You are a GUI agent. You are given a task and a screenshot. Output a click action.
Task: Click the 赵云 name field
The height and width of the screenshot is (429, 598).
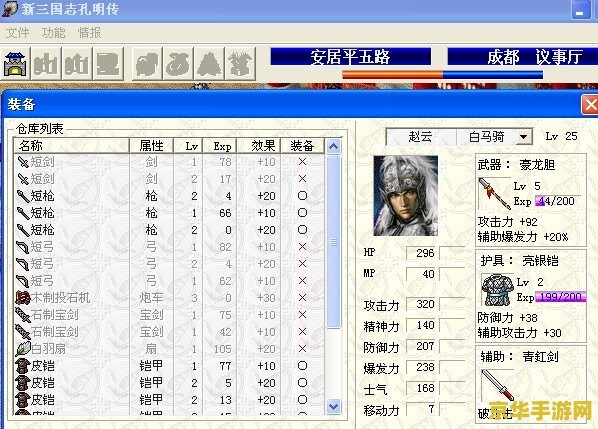click(x=421, y=137)
